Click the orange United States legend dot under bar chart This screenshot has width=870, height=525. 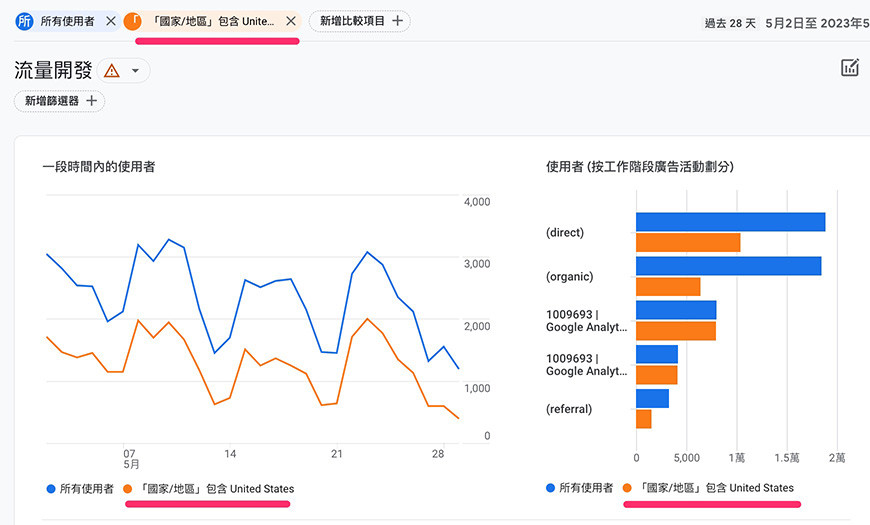coord(627,488)
